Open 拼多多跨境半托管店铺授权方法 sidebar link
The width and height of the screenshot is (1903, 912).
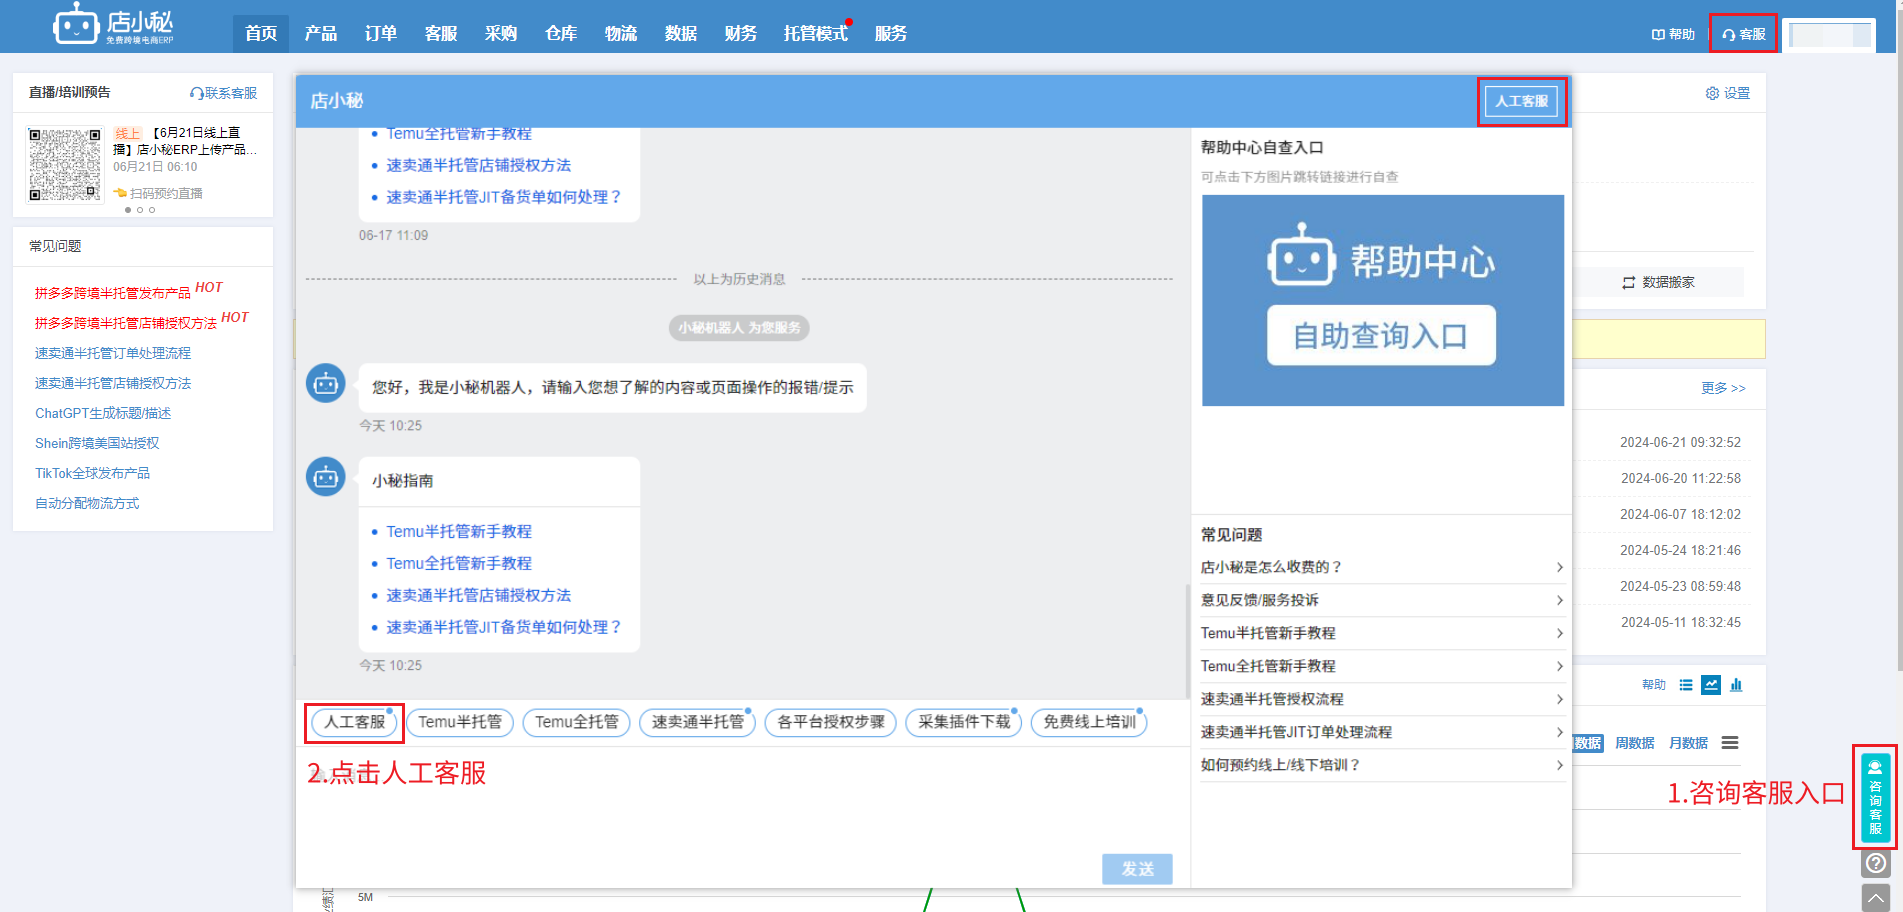125,323
